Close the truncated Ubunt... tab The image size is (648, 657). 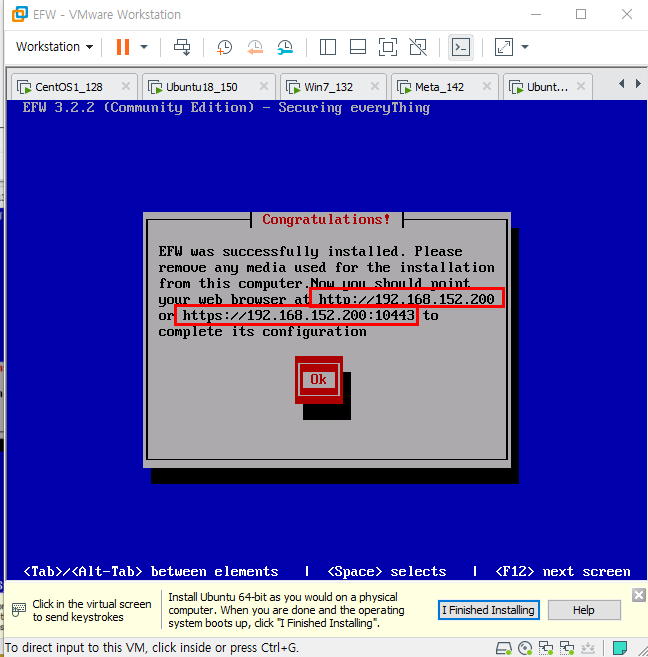(581, 86)
